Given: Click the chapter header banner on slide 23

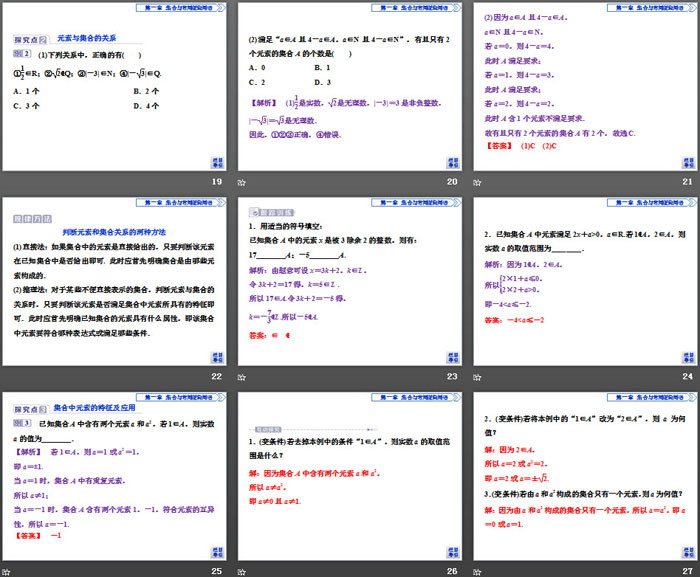Looking at the screenshot, I should point(416,202).
